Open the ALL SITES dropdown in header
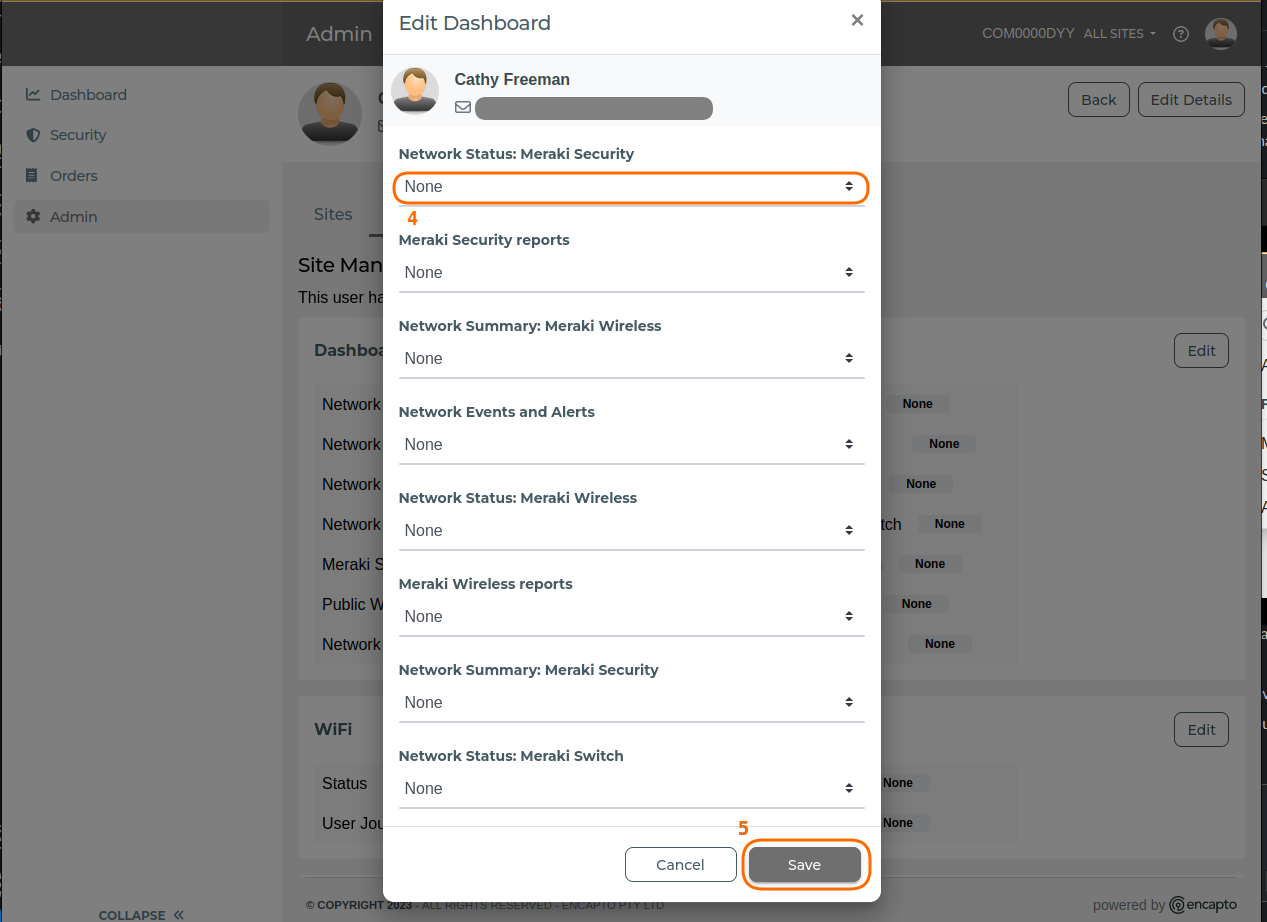This screenshot has height=922, width=1267. [x=1120, y=34]
